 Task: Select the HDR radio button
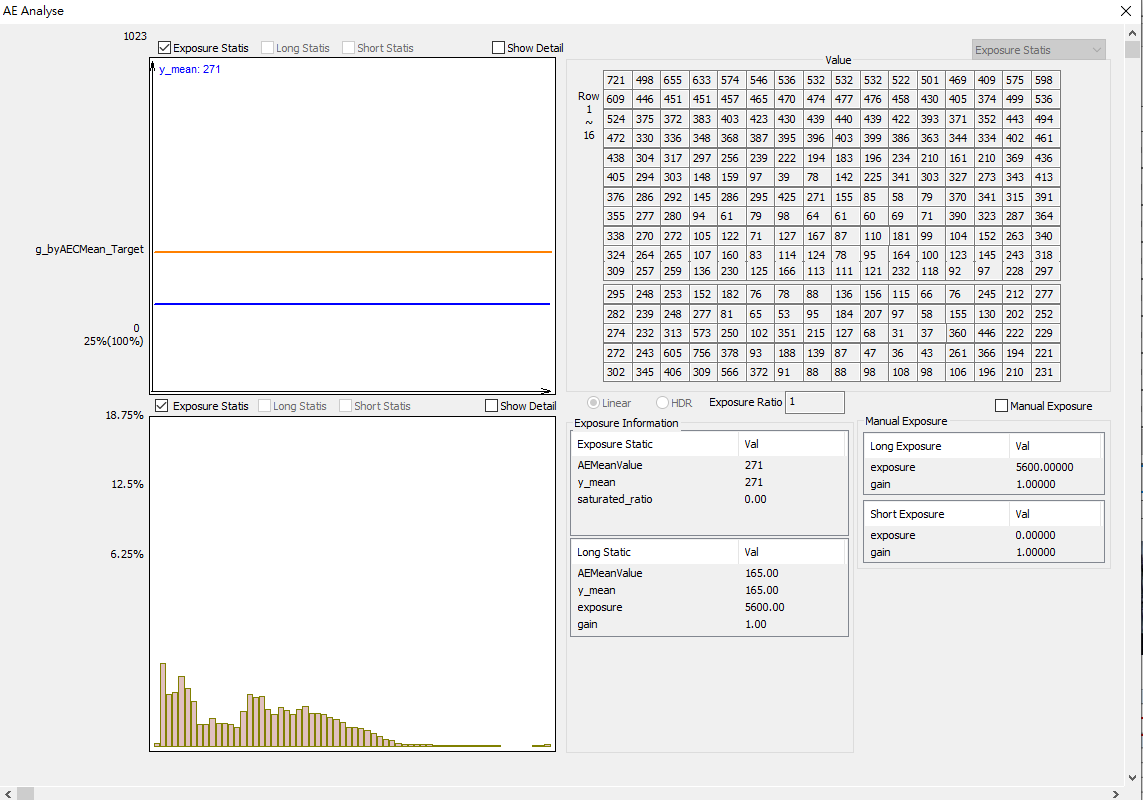tap(663, 403)
